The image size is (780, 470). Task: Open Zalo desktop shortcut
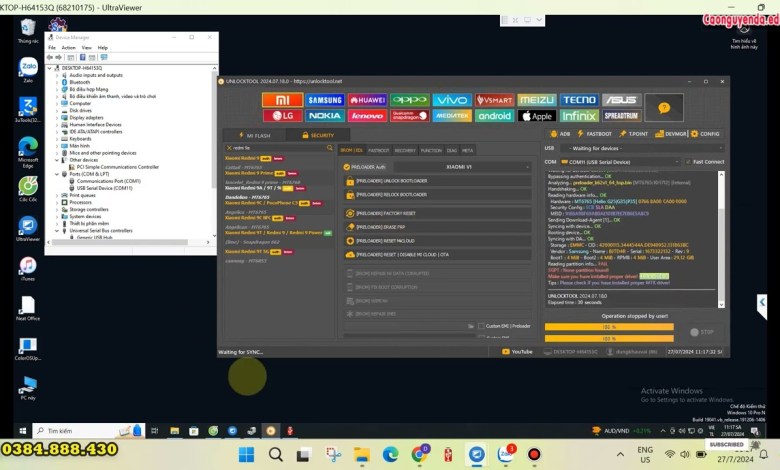[28, 70]
